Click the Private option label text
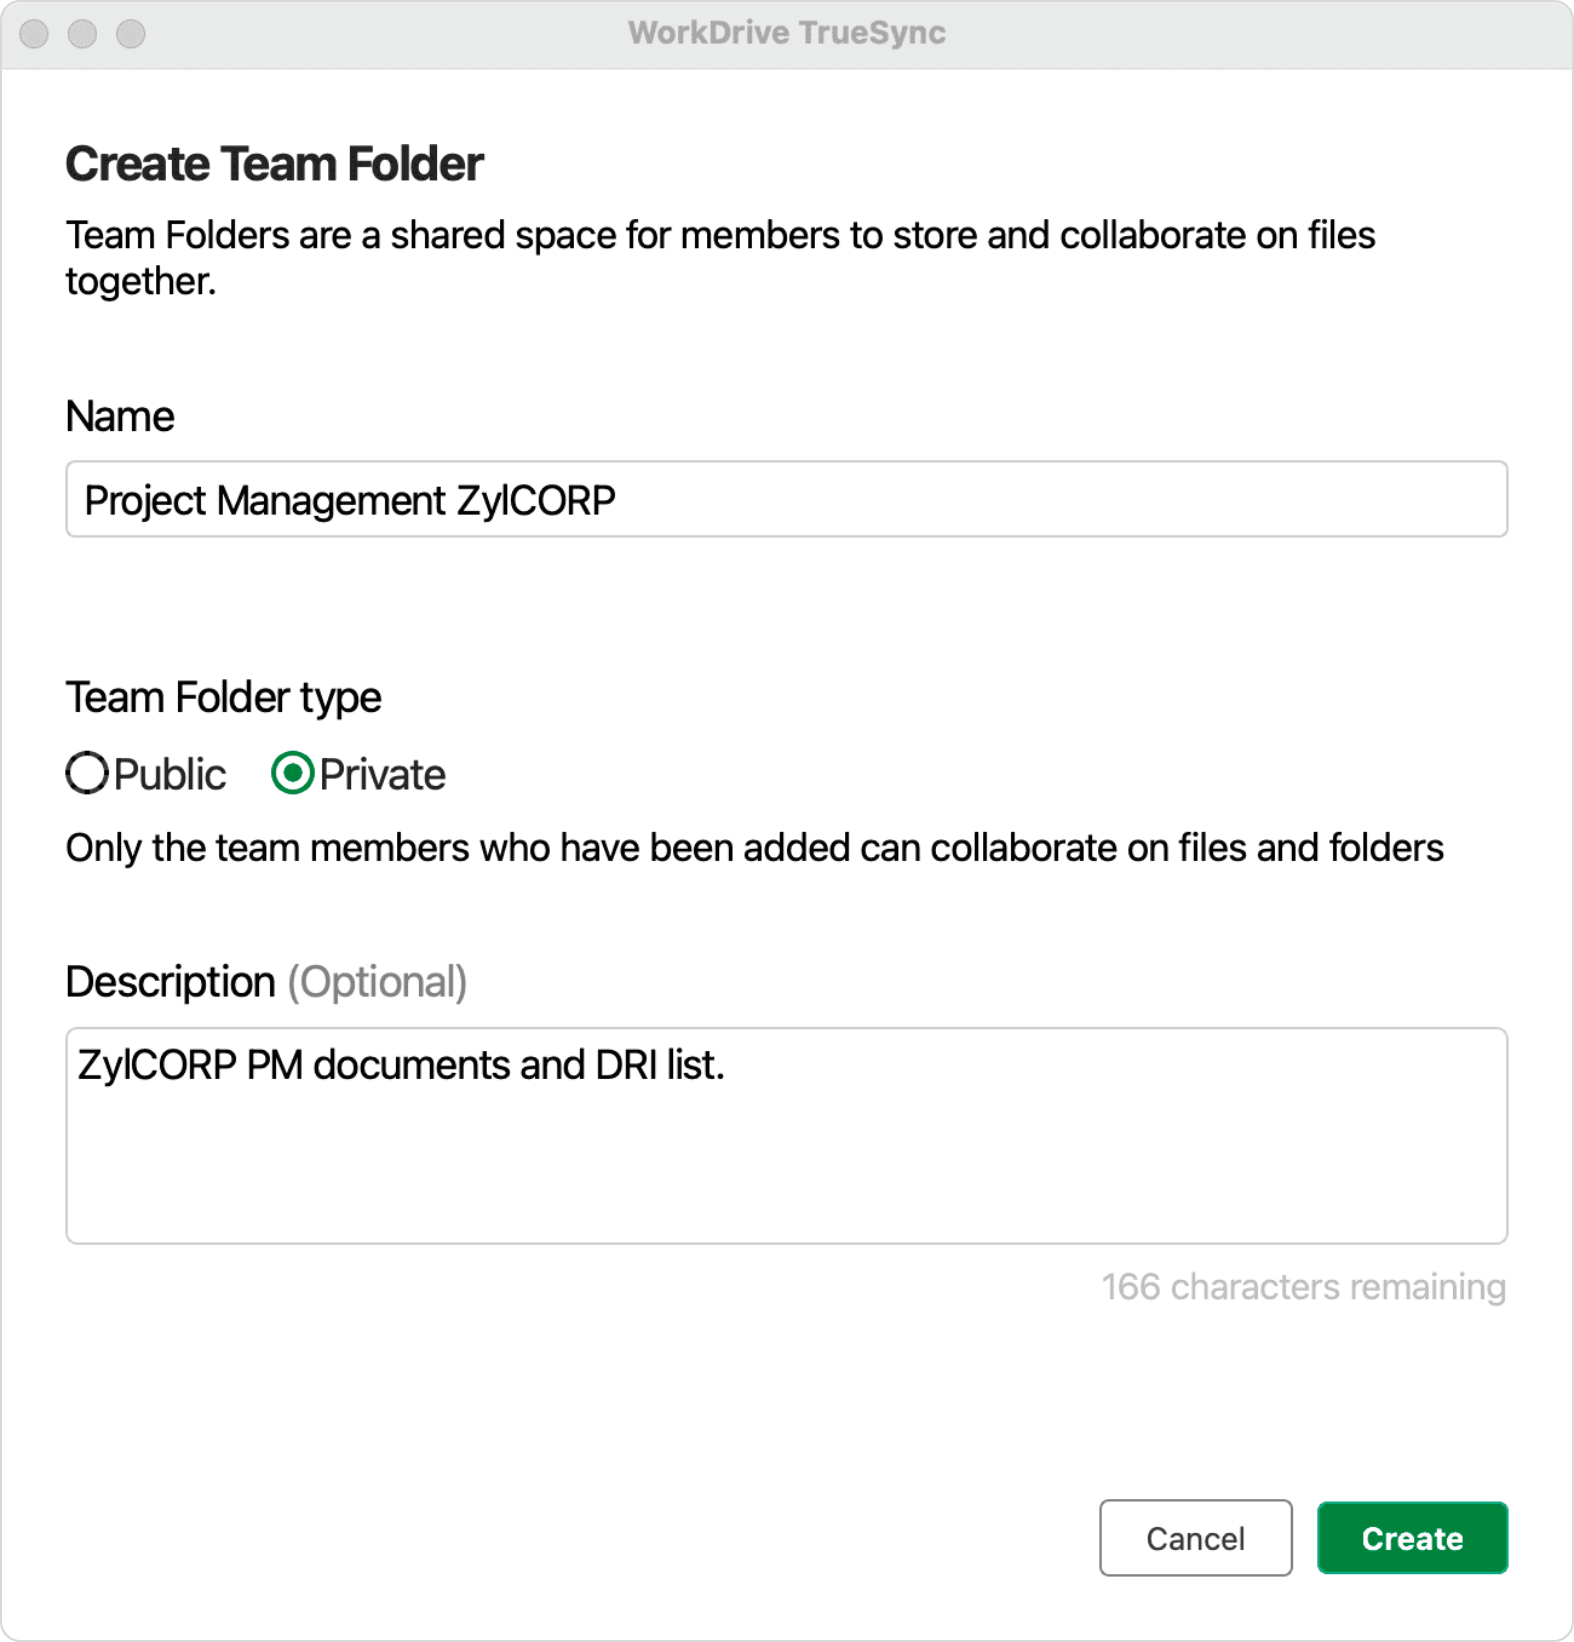The image size is (1574, 1642). 382,775
